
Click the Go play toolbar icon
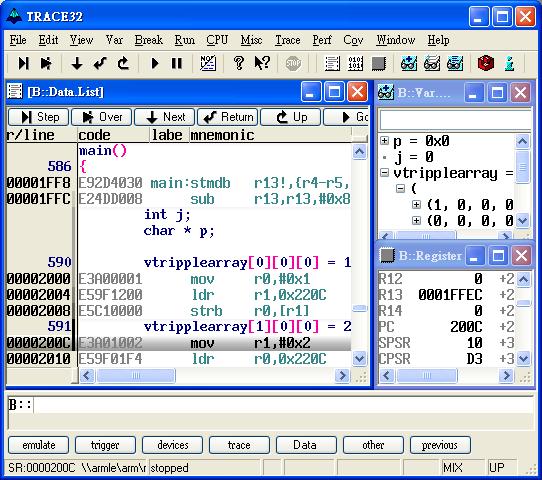155,63
